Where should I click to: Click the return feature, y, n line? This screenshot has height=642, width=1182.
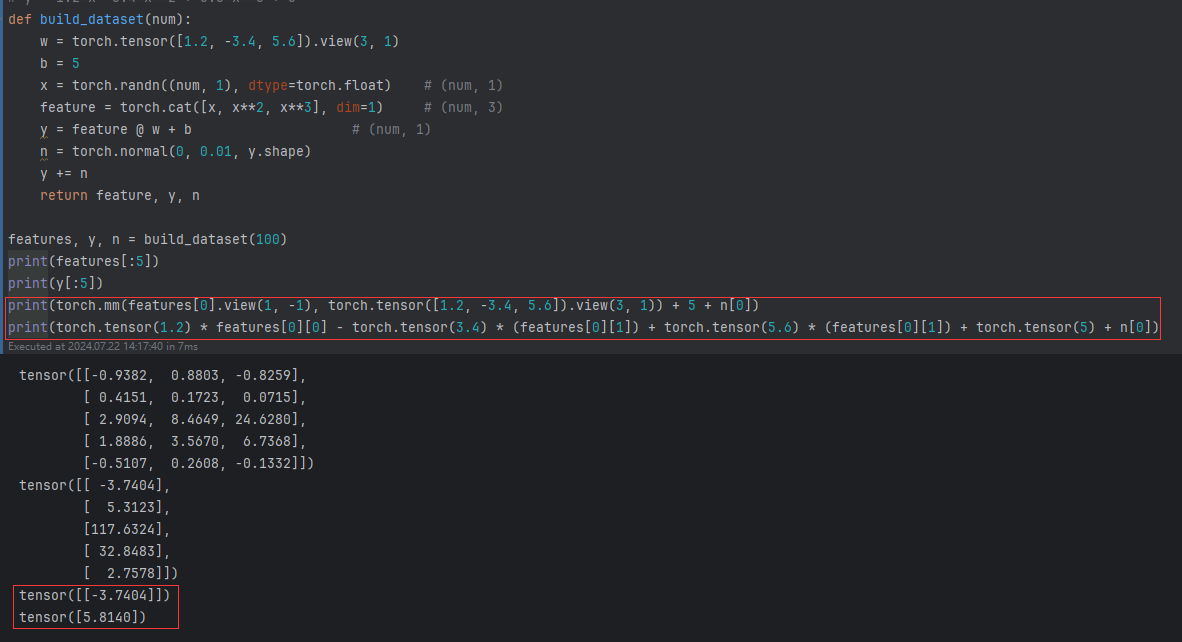click(x=120, y=195)
